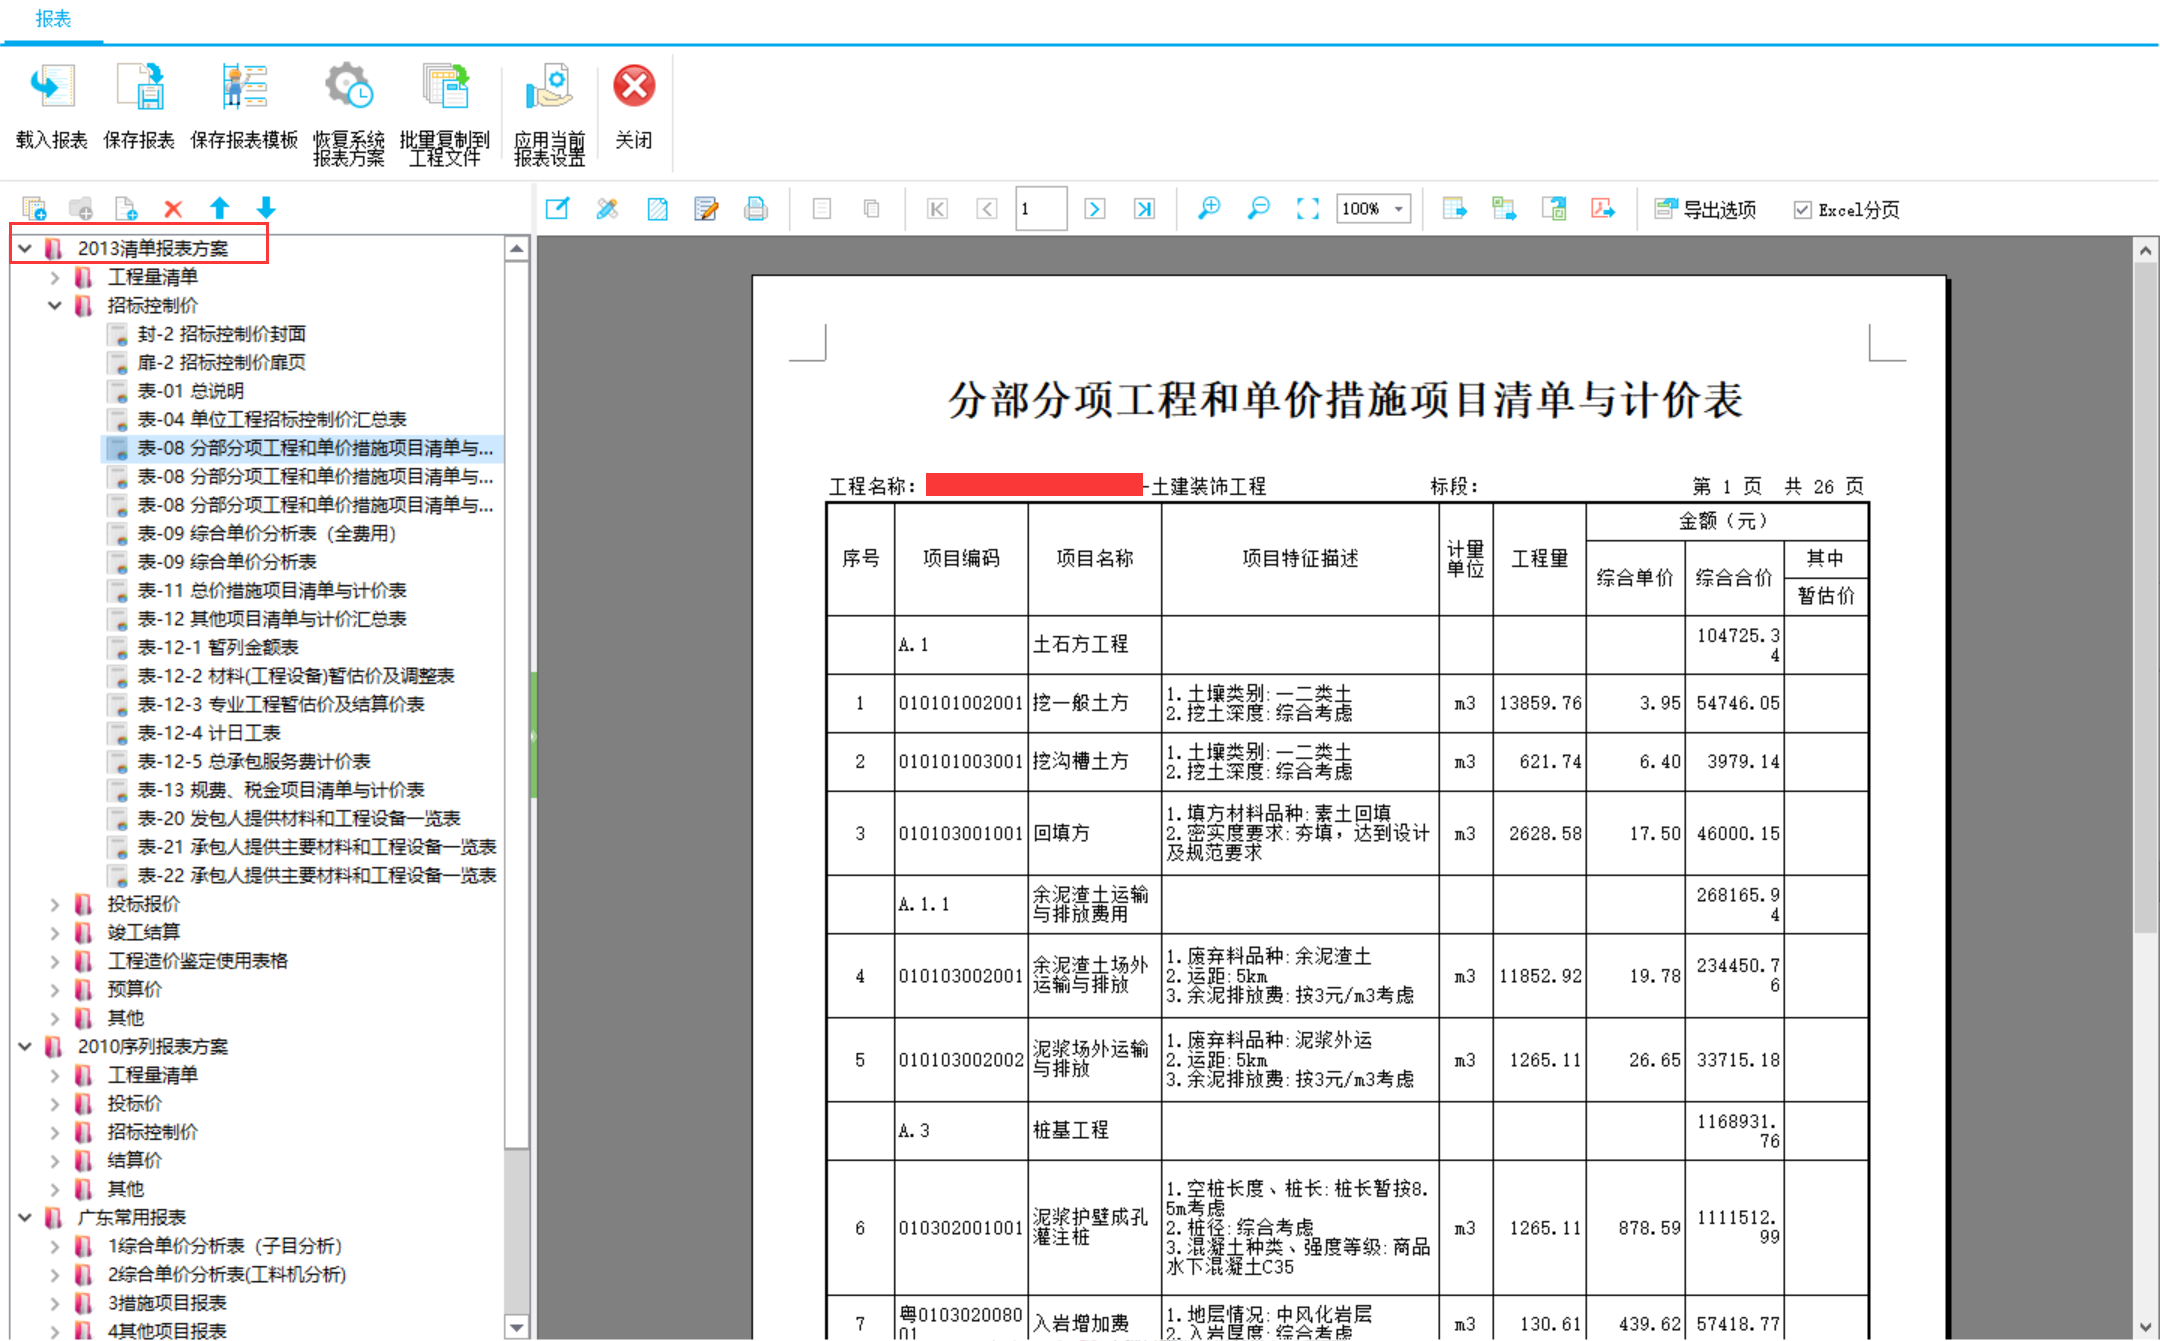Expand the 投标报价 folder
2160x1341 pixels.
click(x=55, y=904)
